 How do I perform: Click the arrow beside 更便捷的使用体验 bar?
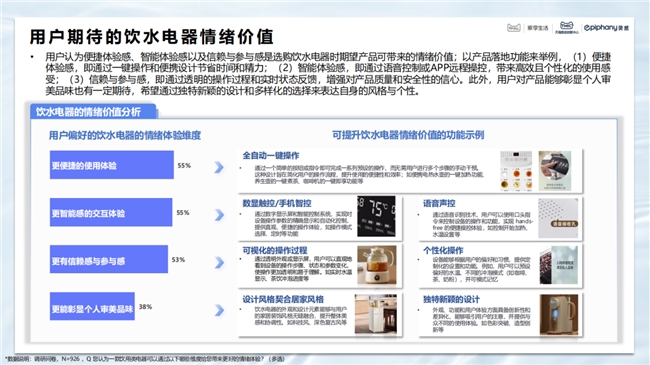pos(219,167)
